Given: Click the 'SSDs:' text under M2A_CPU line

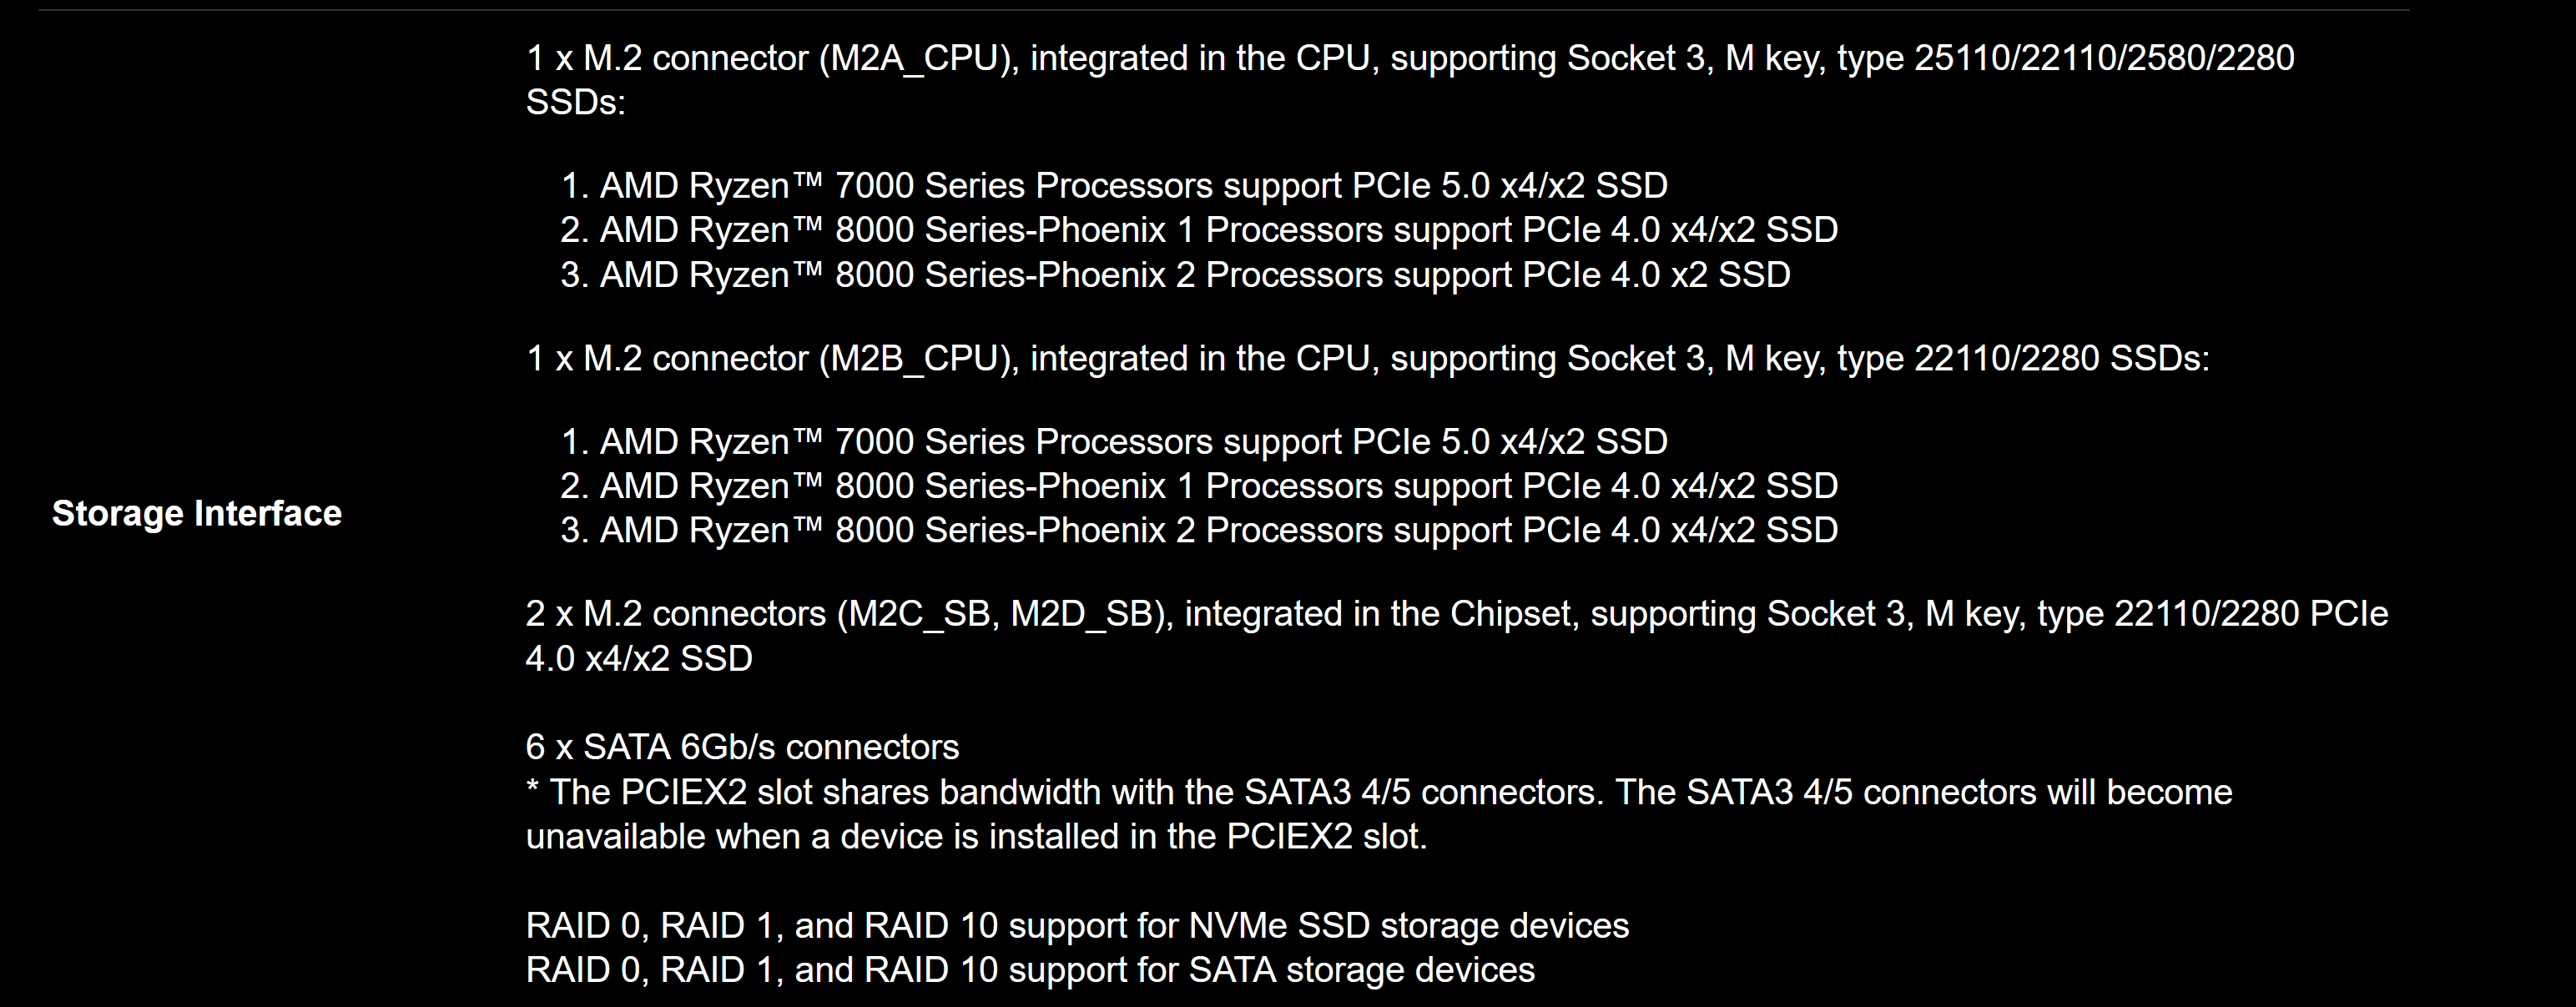Looking at the screenshot, I should 576,102.
